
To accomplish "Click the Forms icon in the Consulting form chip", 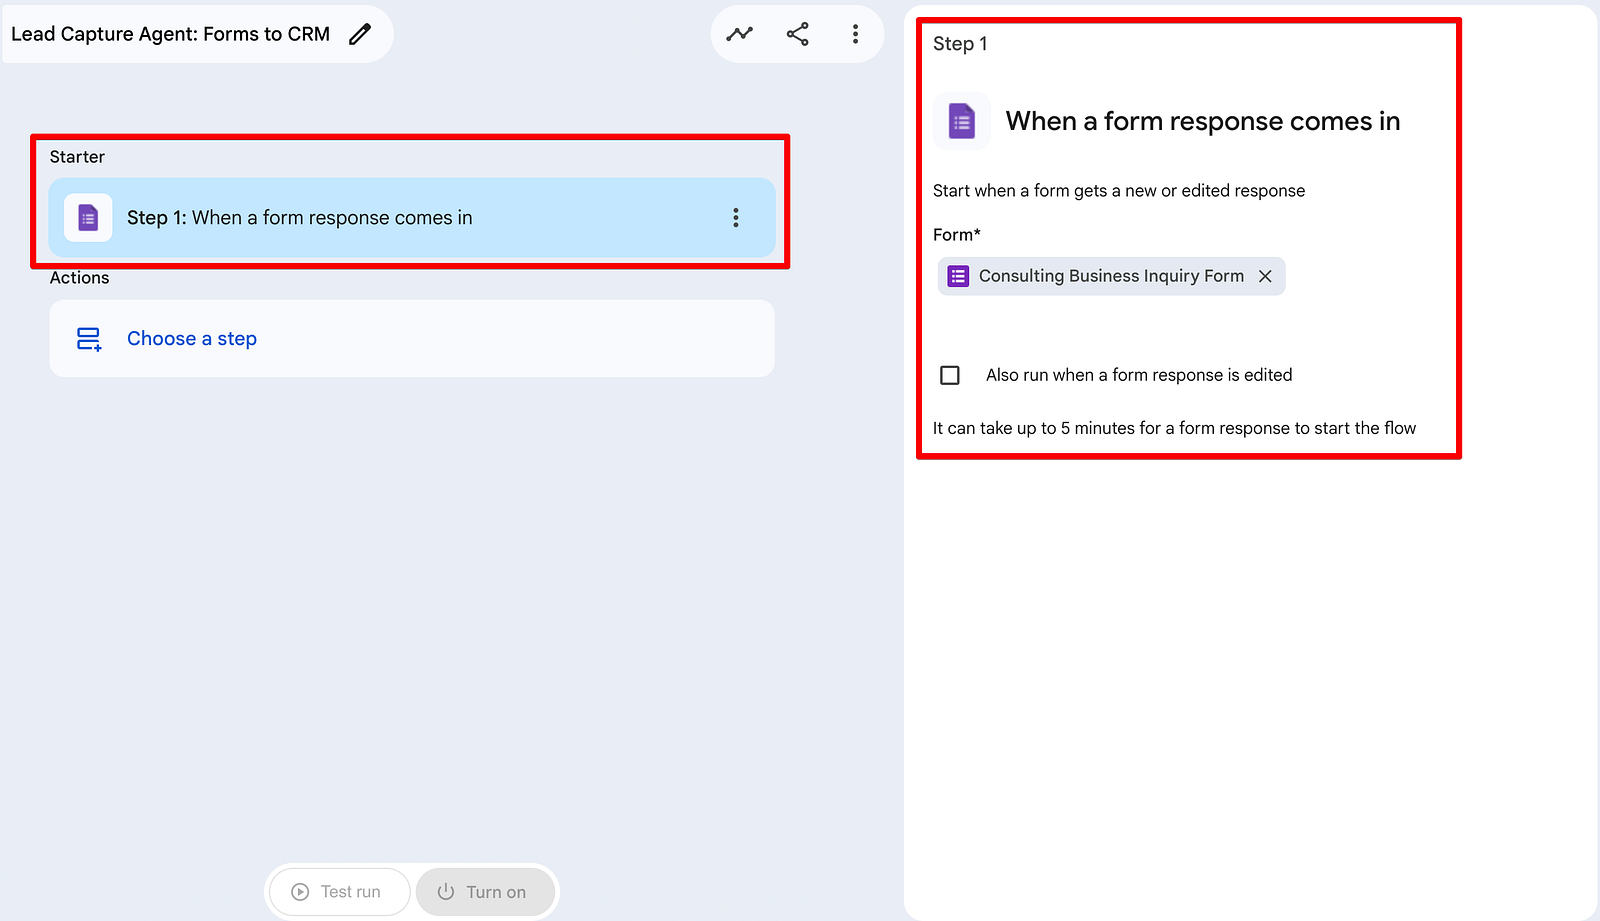I will (x=958, y=276).
